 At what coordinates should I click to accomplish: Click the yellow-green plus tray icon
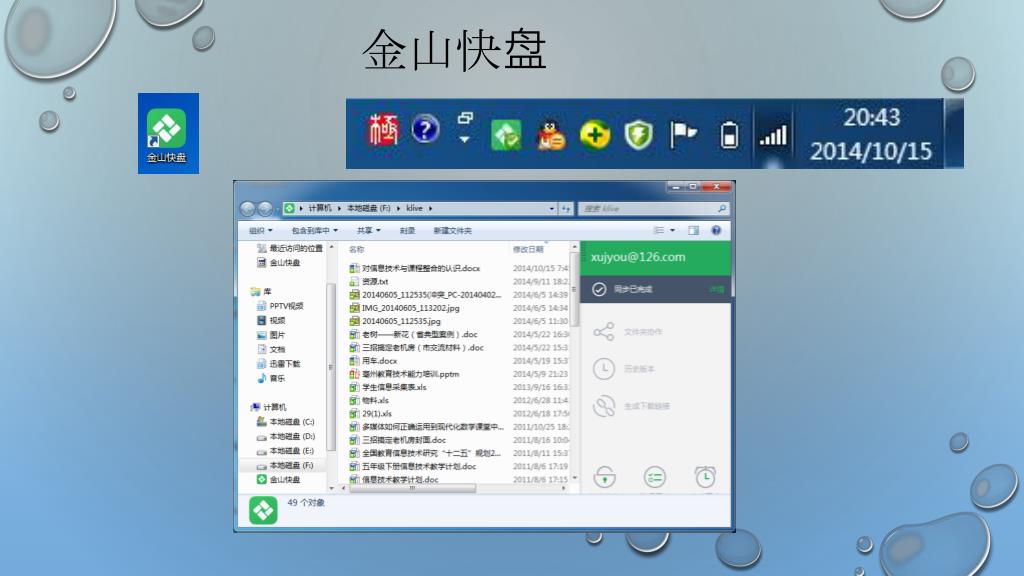click(595, 135)
